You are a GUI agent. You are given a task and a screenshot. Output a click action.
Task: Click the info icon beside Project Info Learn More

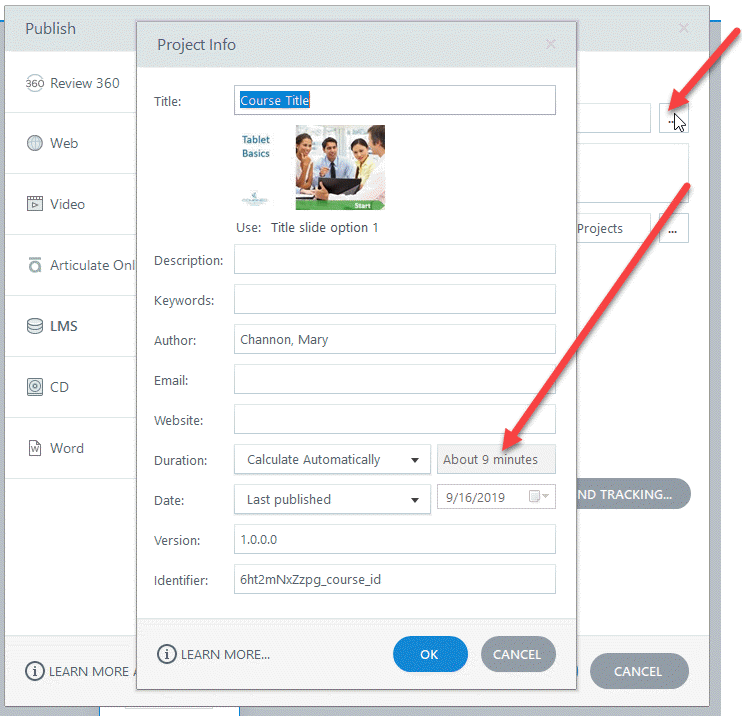(x=167, y=654)
